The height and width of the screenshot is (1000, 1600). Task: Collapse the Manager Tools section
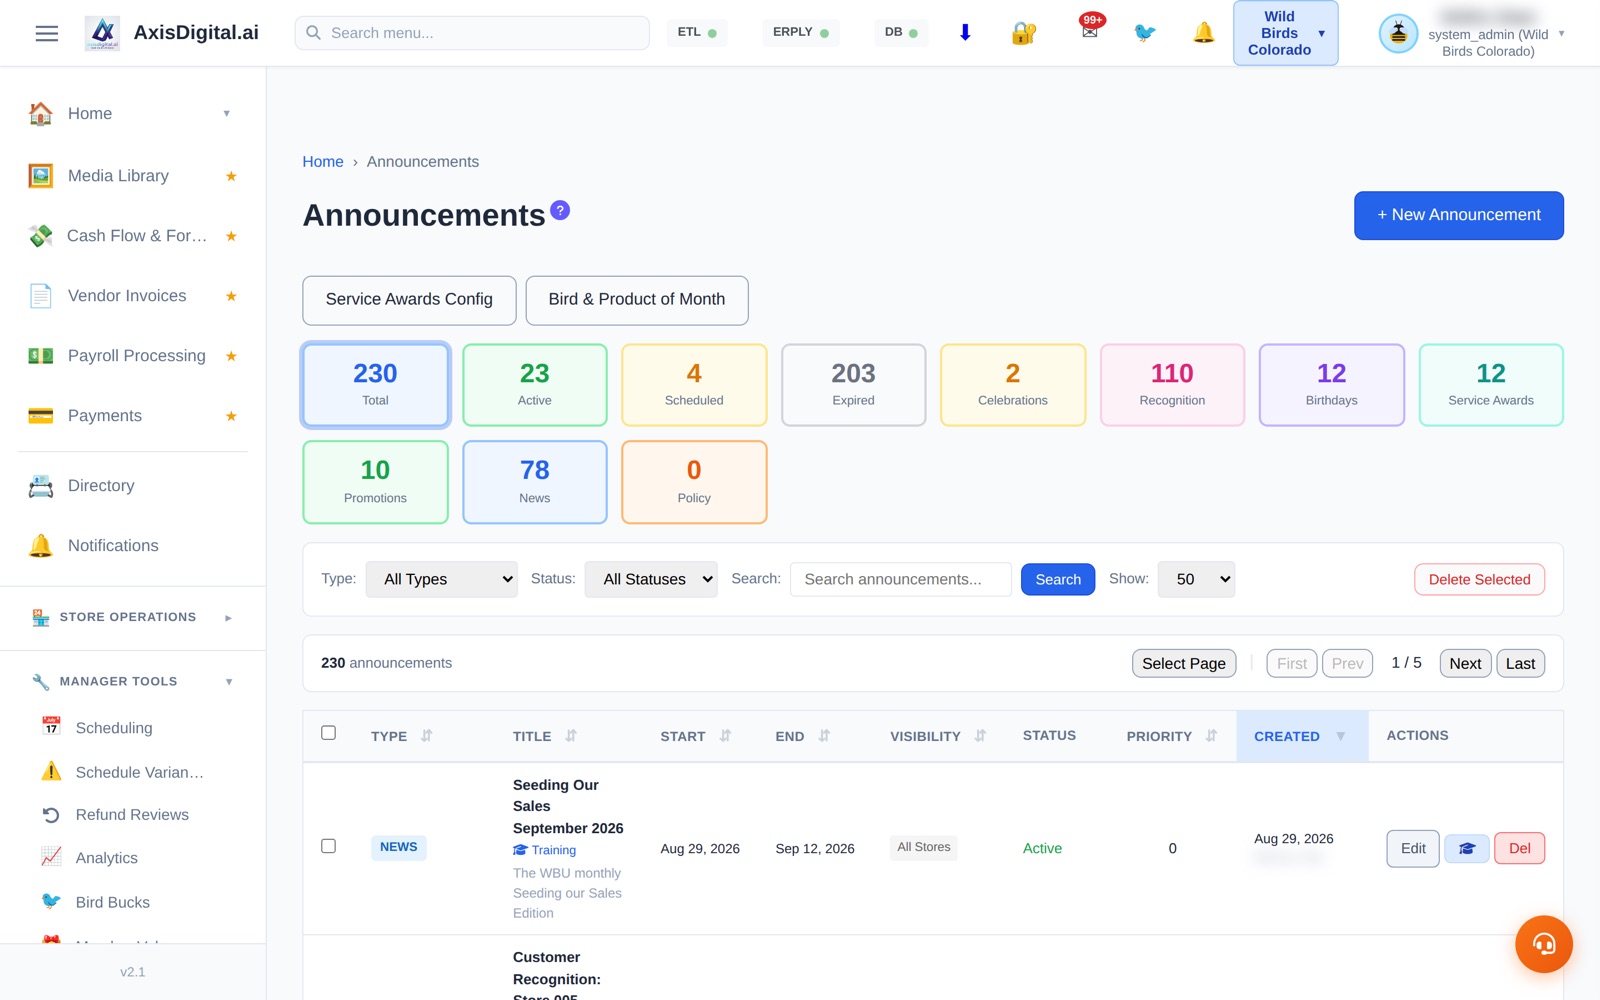[x=132, y=681]
